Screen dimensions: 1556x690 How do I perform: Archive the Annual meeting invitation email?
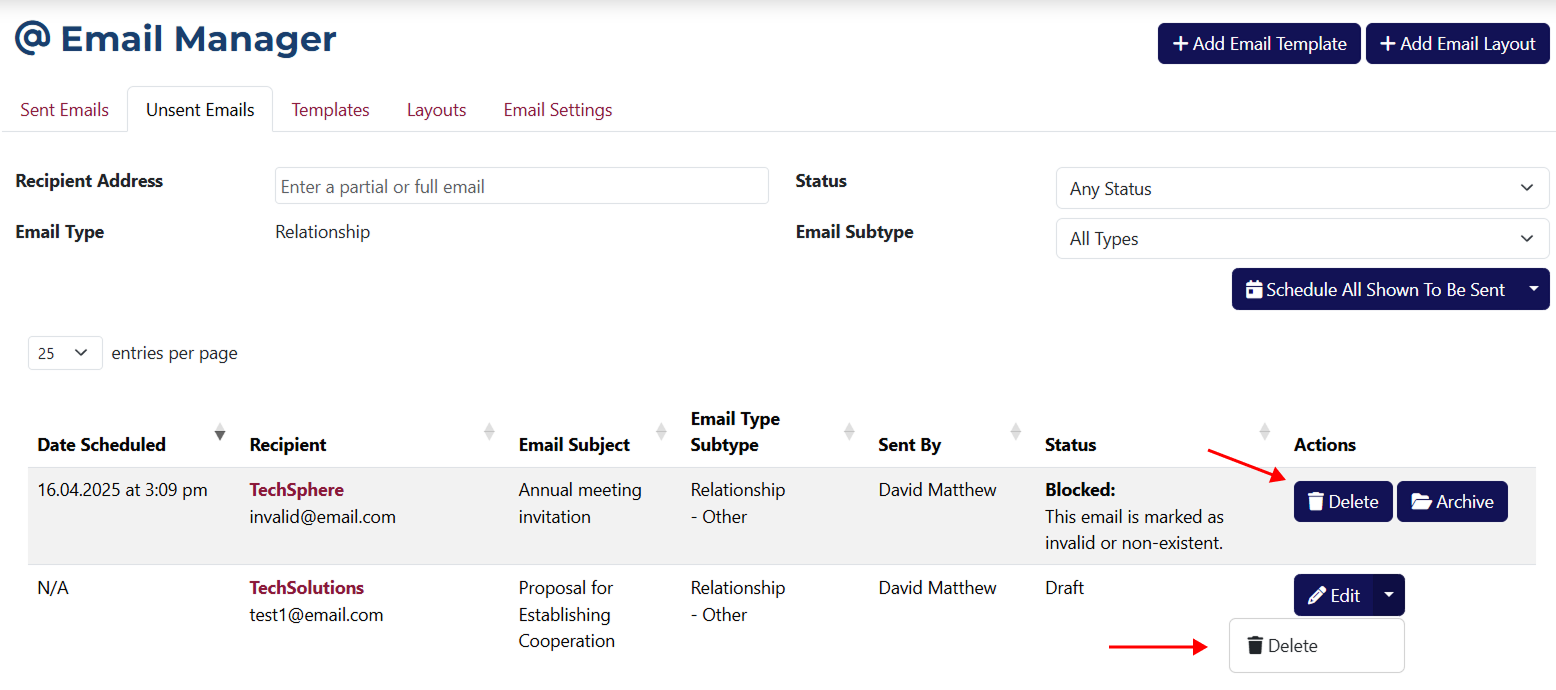(x=1451, y=502)
